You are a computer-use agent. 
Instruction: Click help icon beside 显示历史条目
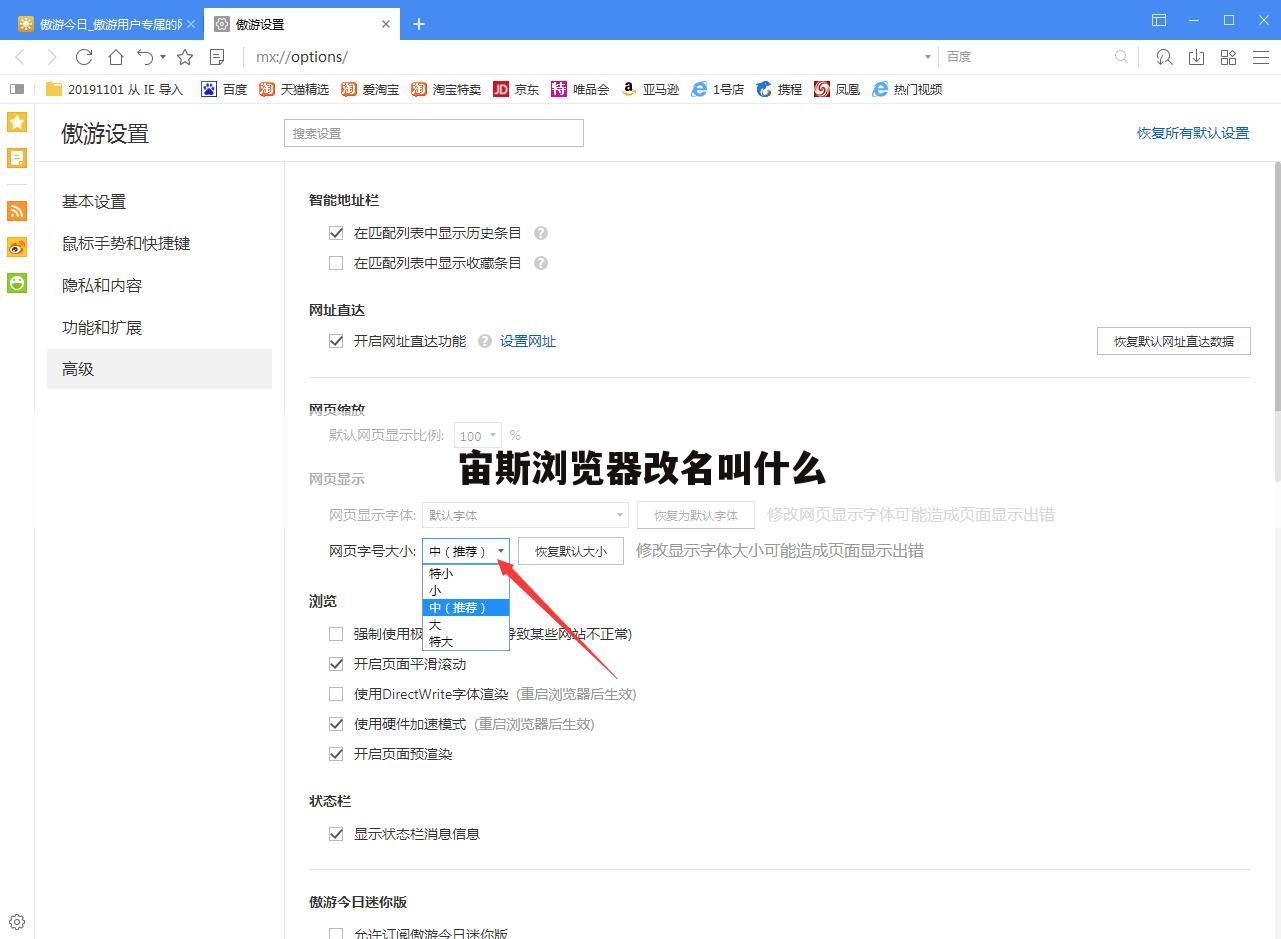click(x=541, y=233)
